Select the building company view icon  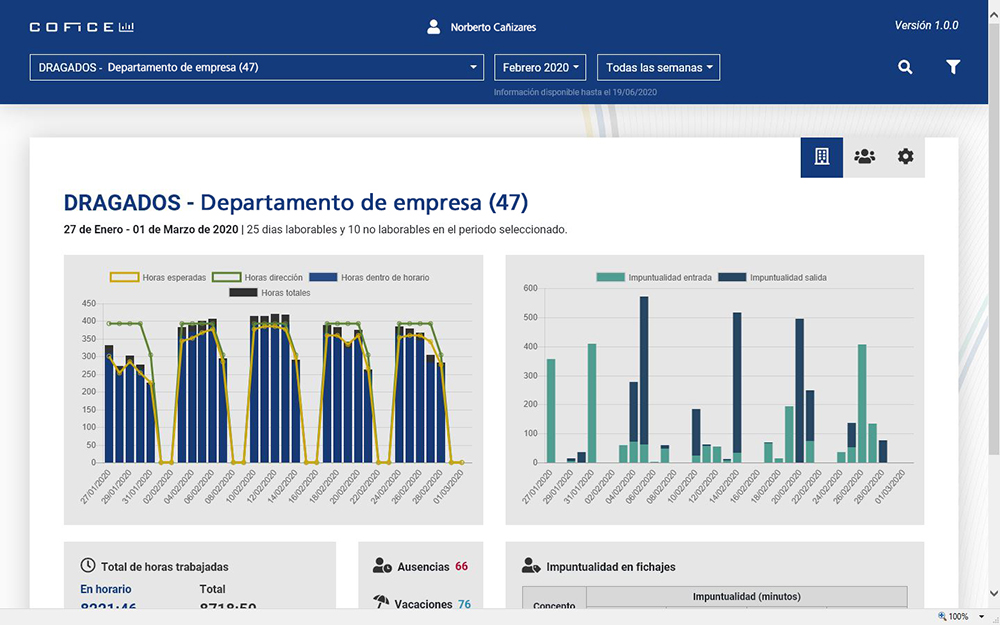click(822, 157)
